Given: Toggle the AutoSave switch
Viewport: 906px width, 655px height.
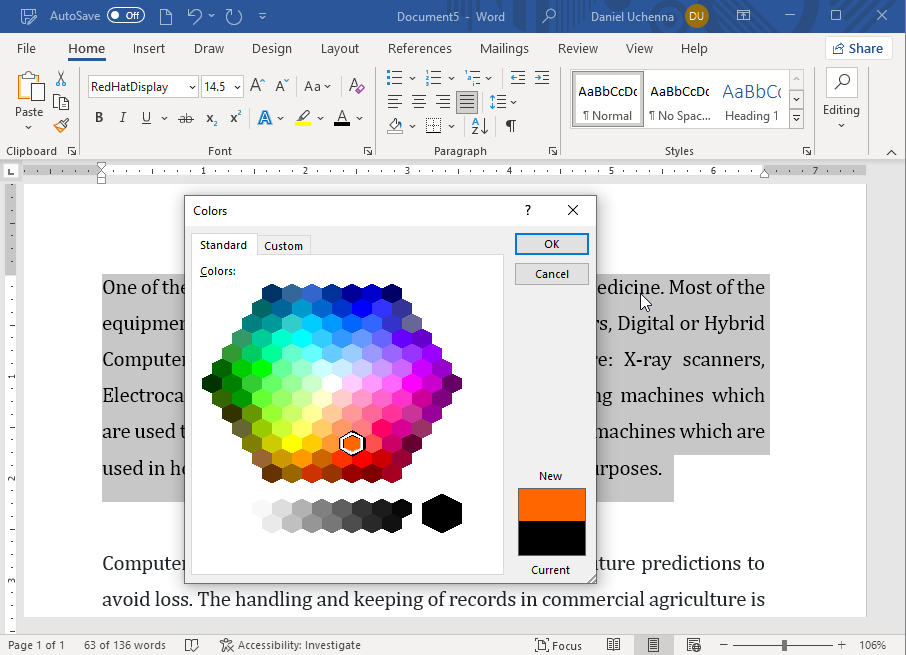Looking at the screenshot, I should 126,16.
